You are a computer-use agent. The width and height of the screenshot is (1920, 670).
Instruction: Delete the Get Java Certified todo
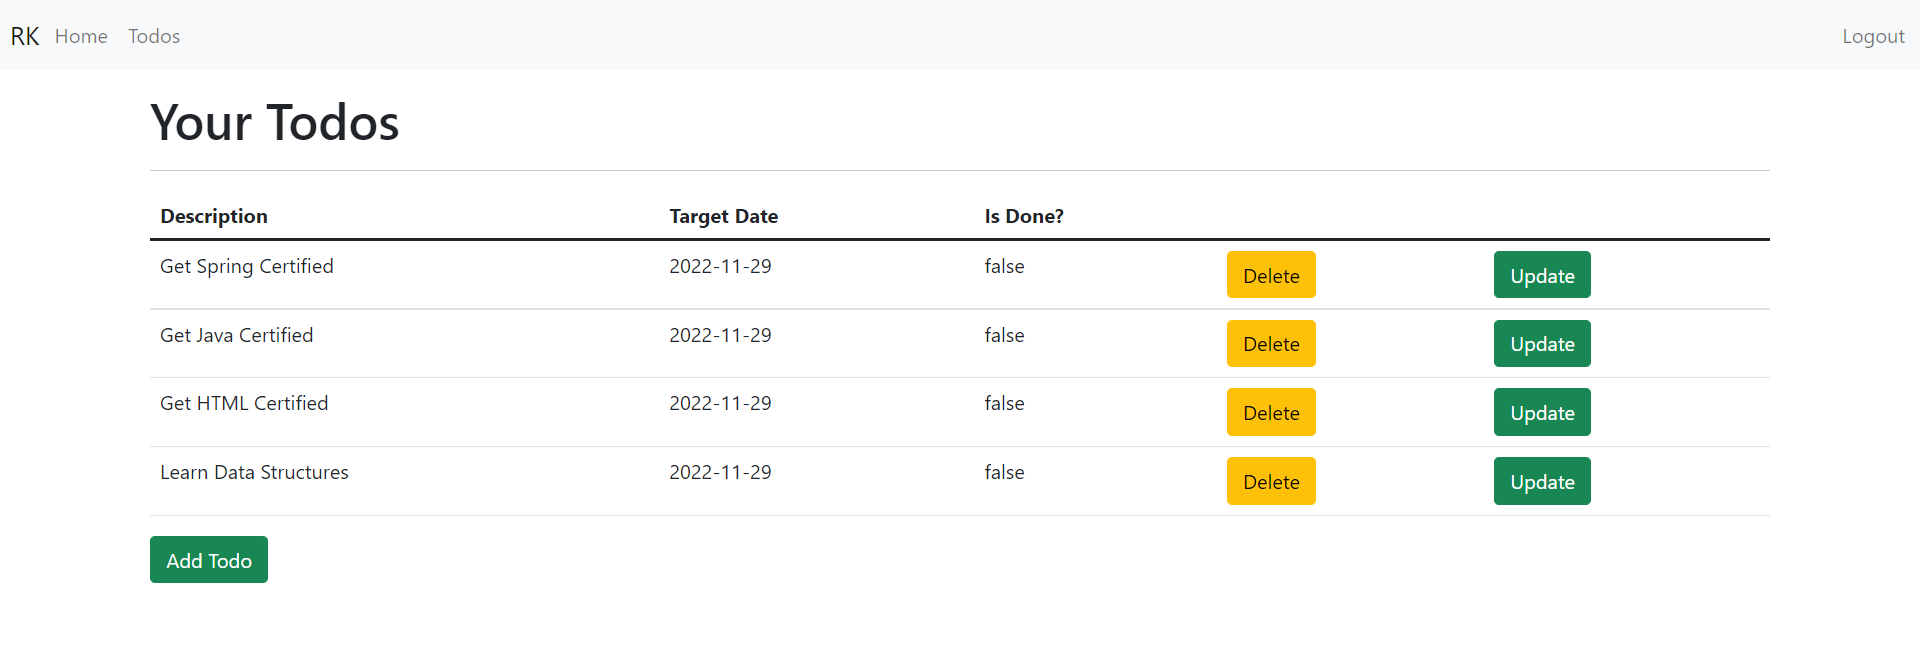pyautogui.click(x=1271, y=344)
